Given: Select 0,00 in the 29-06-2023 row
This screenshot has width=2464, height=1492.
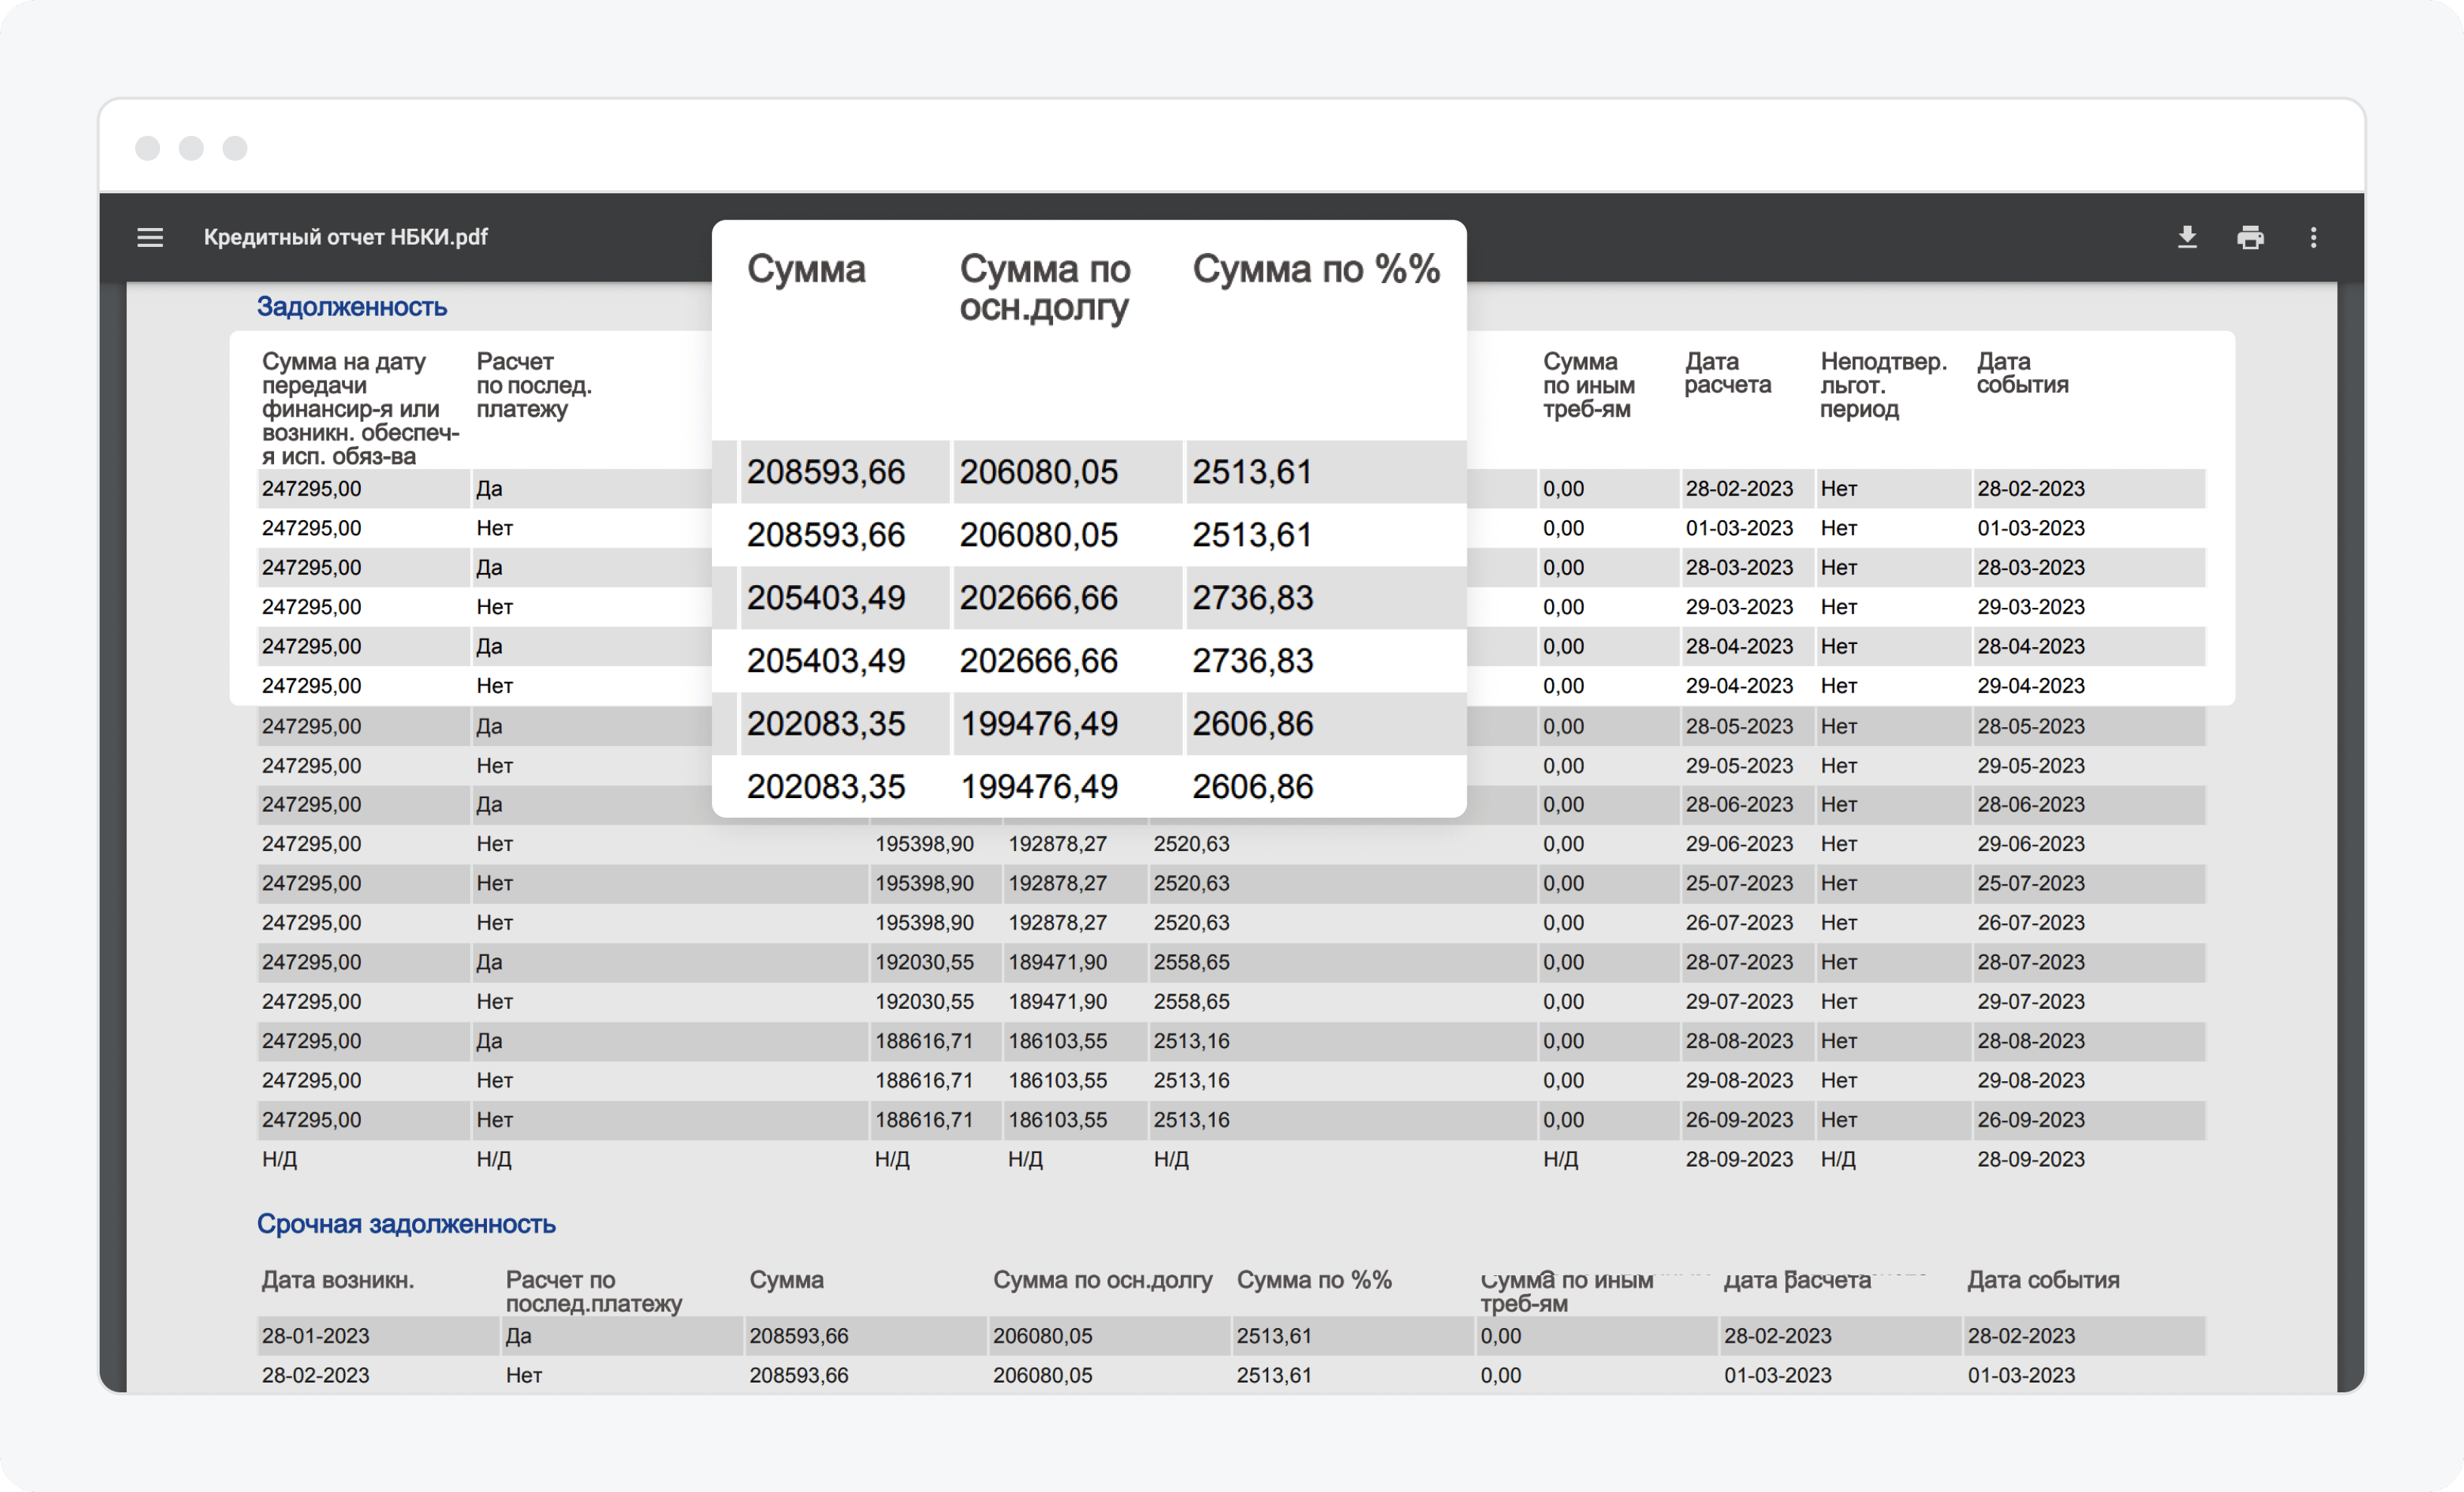Looking at the screenshot, I should pyautogui.click(x=1563, y=844).
